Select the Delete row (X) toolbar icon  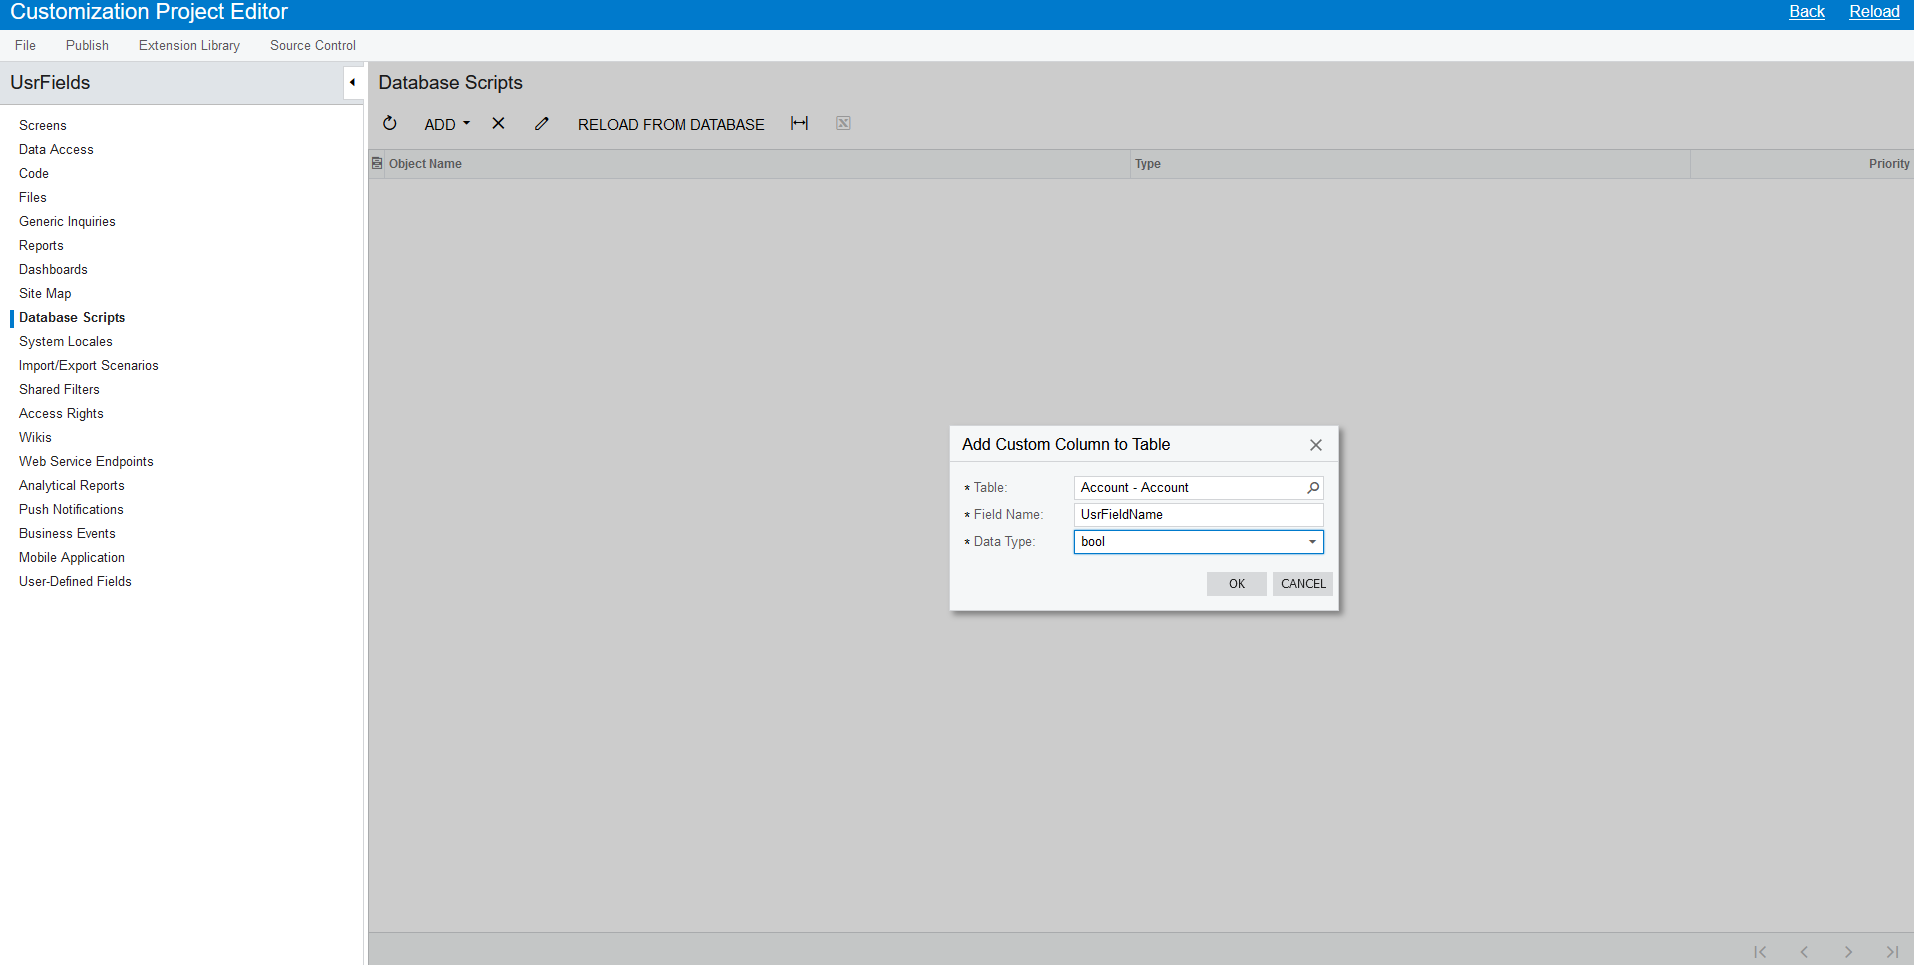coord(498,123)
